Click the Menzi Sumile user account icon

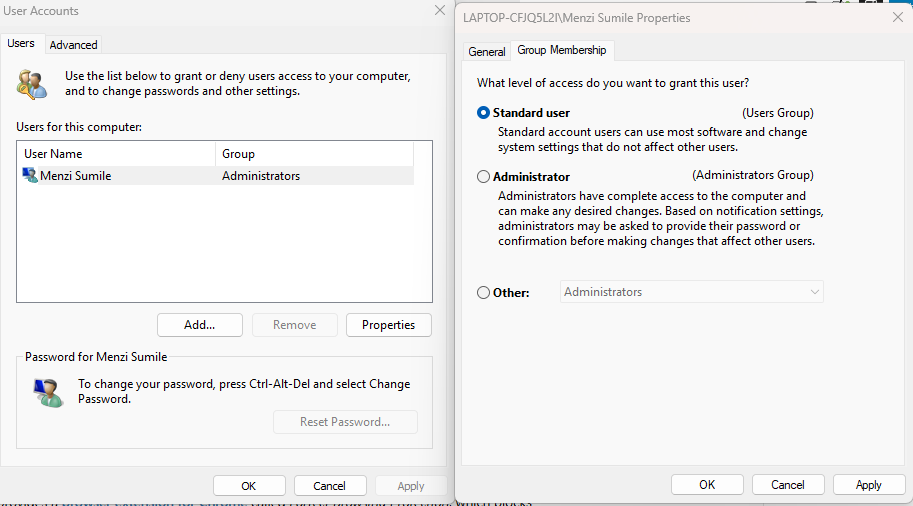pyautogui.click(x=30, y=176)
